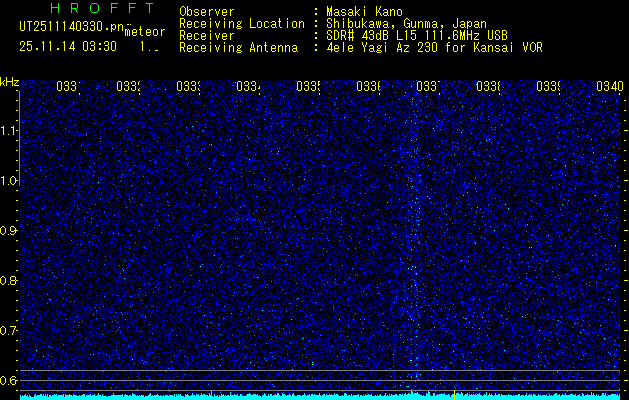
Task: Click time marker 0336
Action: coord(368,86)
